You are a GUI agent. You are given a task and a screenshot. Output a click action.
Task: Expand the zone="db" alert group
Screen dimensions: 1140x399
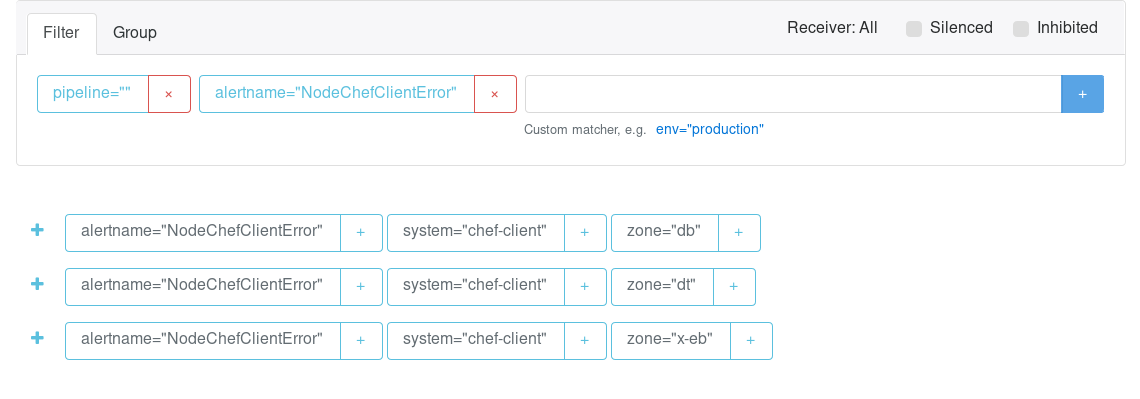pos(37,230)
